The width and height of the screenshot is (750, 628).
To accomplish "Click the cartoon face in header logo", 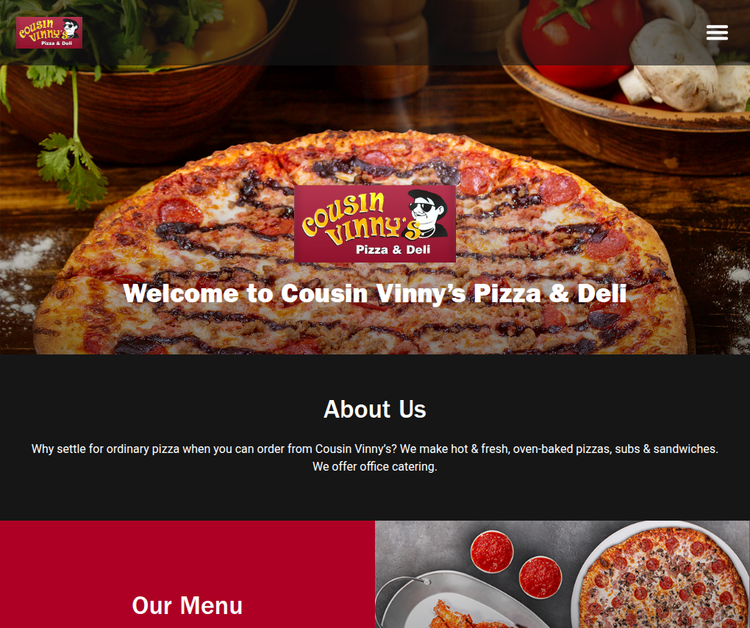I will pyautogui.click(x=70, y=30).
